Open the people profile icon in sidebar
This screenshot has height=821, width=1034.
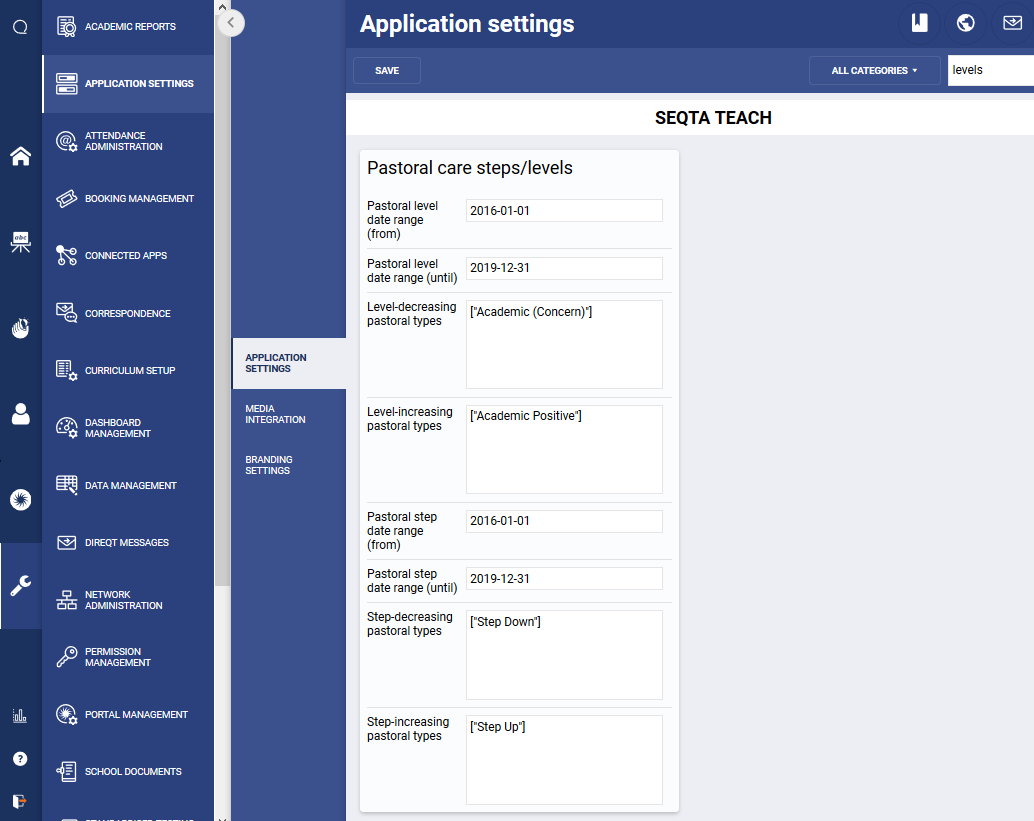20,414
